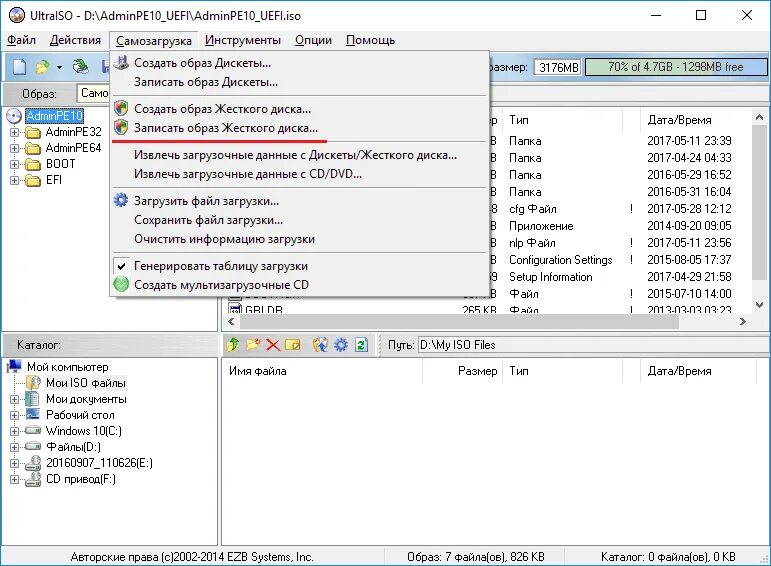Click the Размер column header in catalog
Viewport: 771px width, 566px height.
[x=462, y=371]
